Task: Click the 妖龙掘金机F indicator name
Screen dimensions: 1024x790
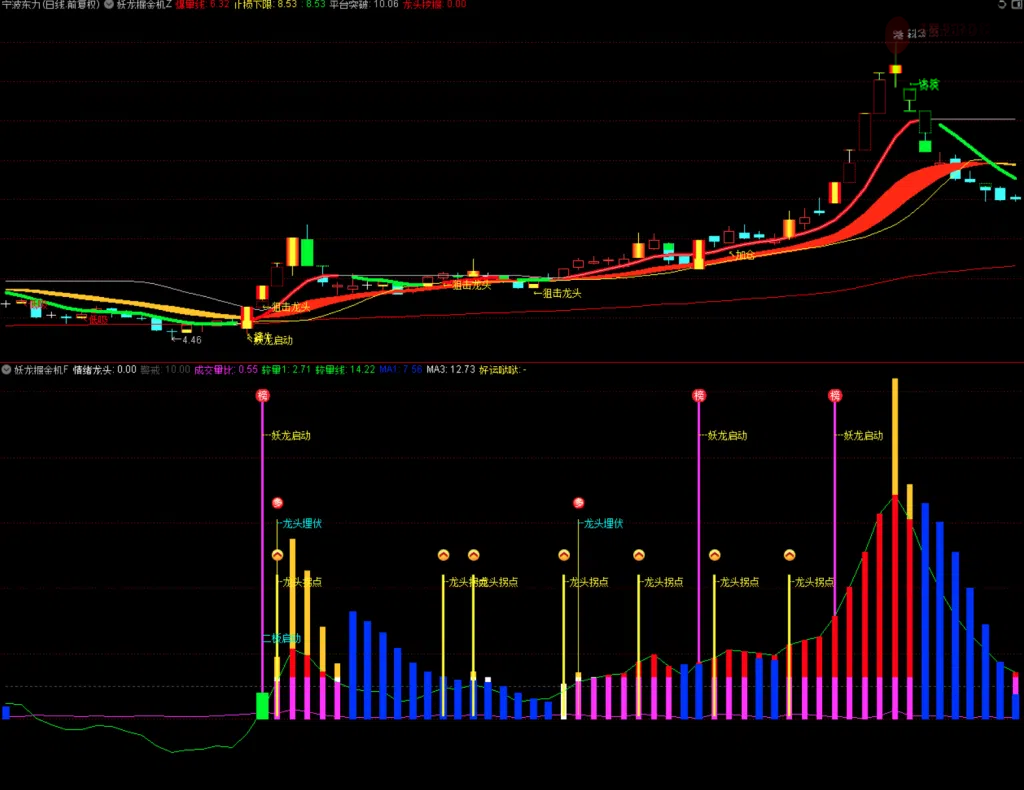Action: [41, 370]
